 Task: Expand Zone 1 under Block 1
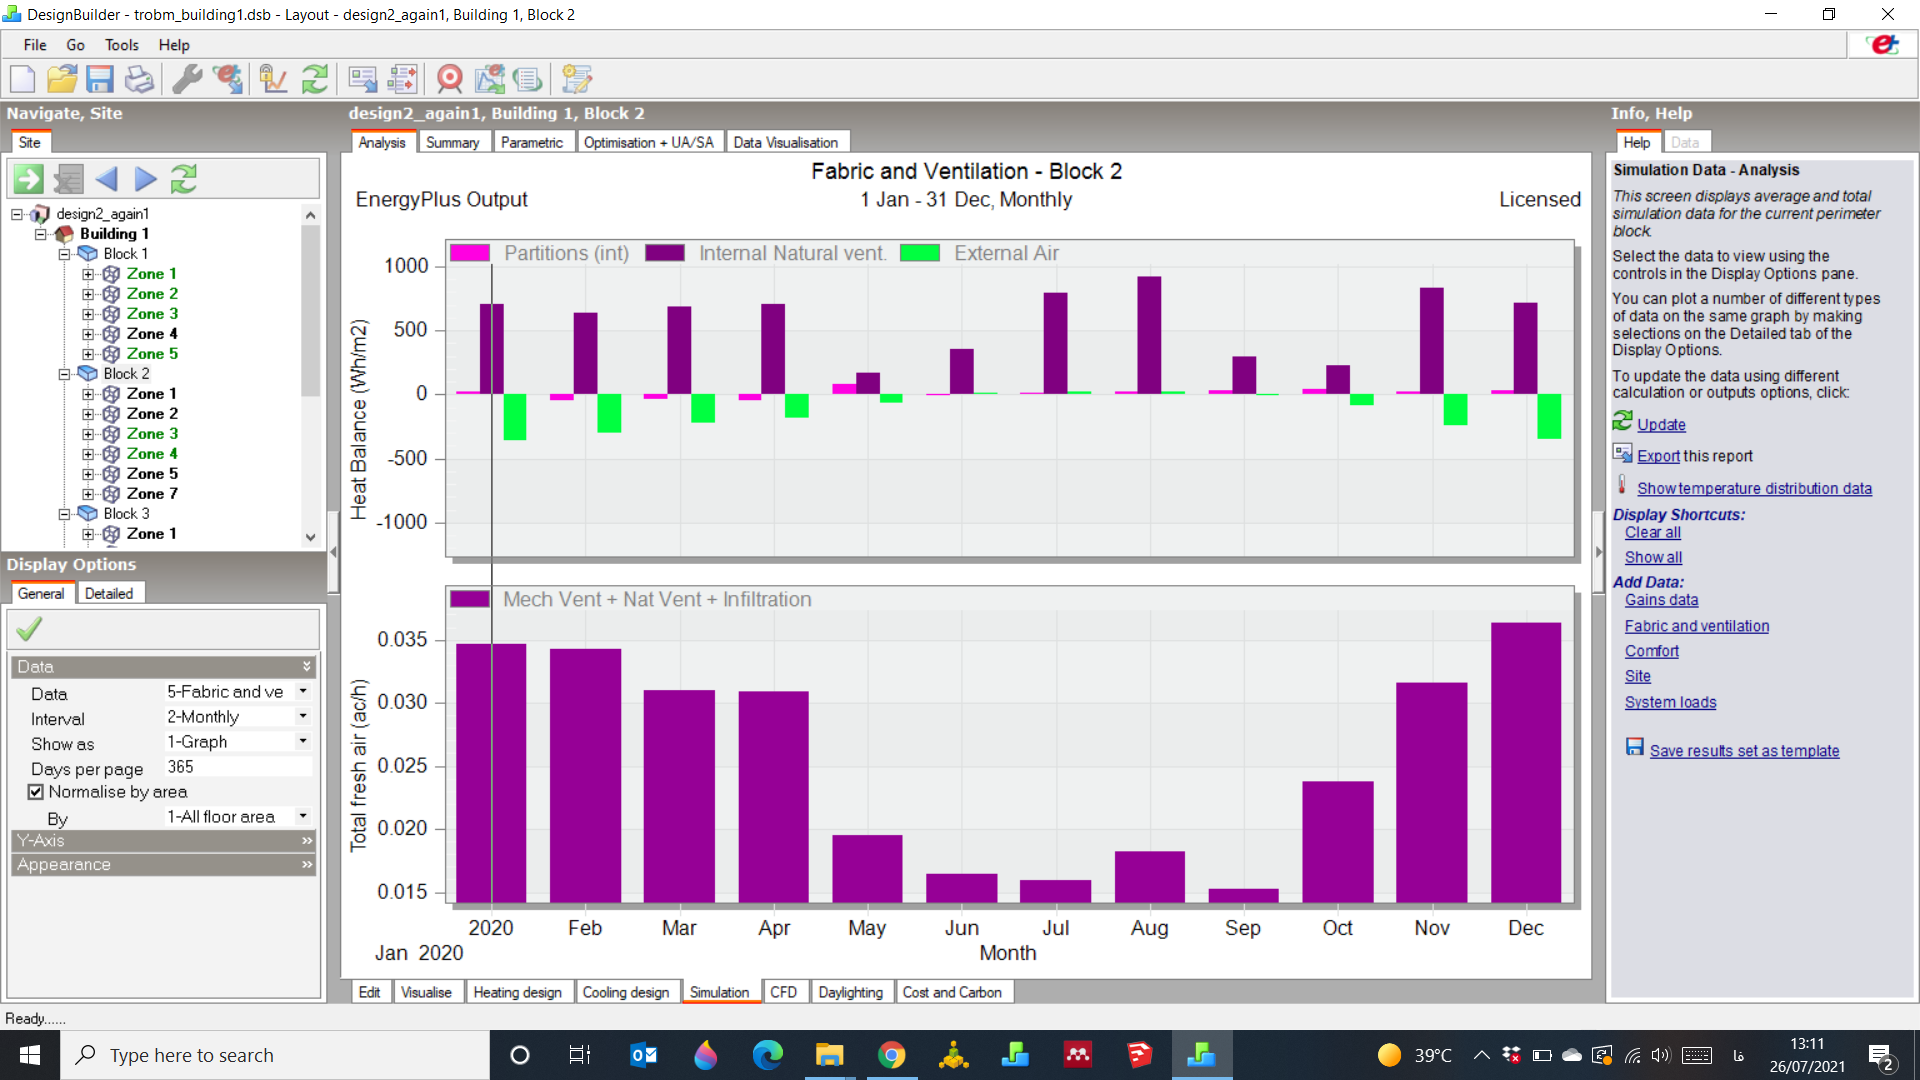[88, 274]
